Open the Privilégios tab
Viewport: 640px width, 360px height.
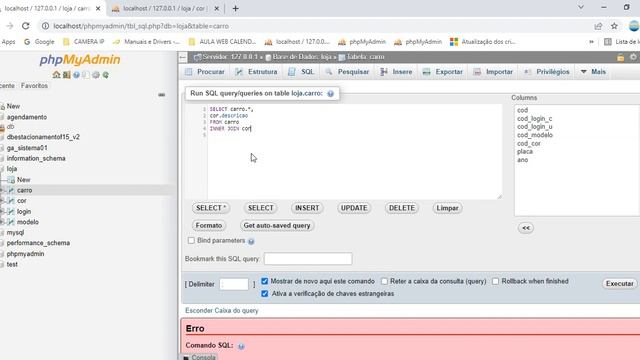[547, 72]
